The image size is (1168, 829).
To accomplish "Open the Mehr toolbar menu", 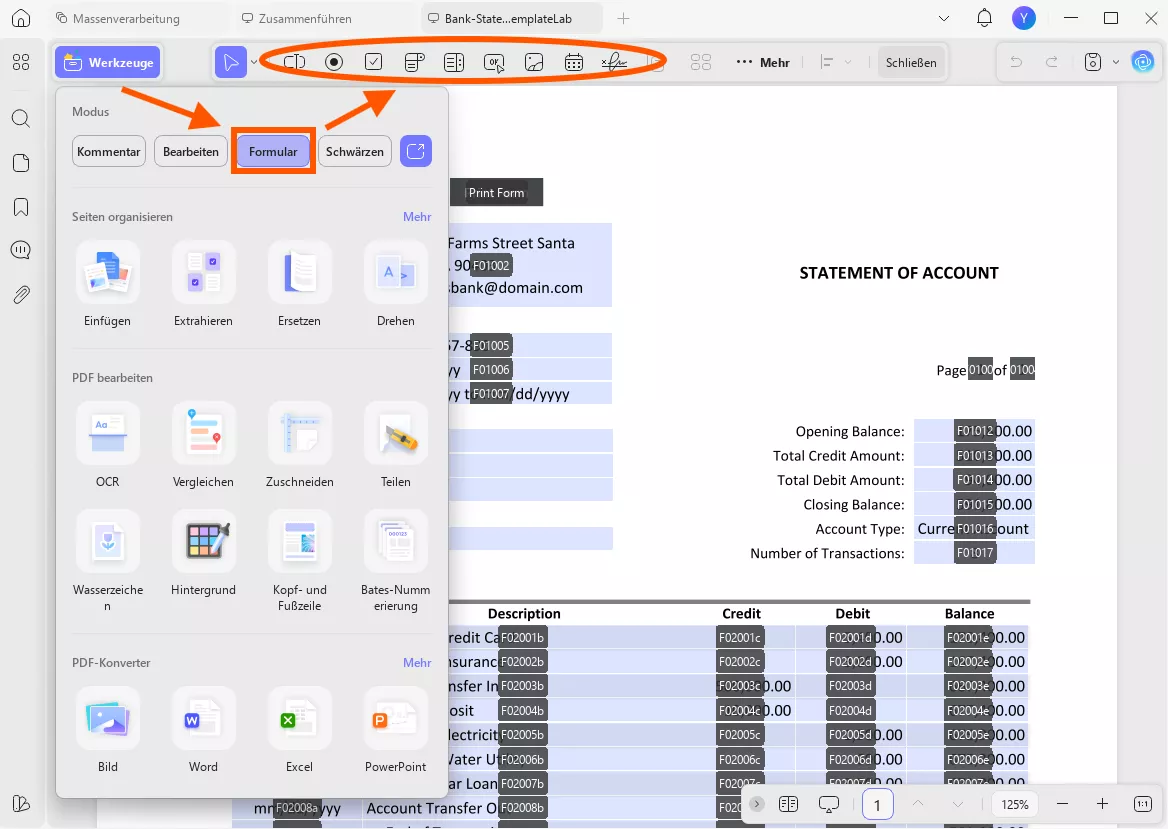I will coord(763,63).
